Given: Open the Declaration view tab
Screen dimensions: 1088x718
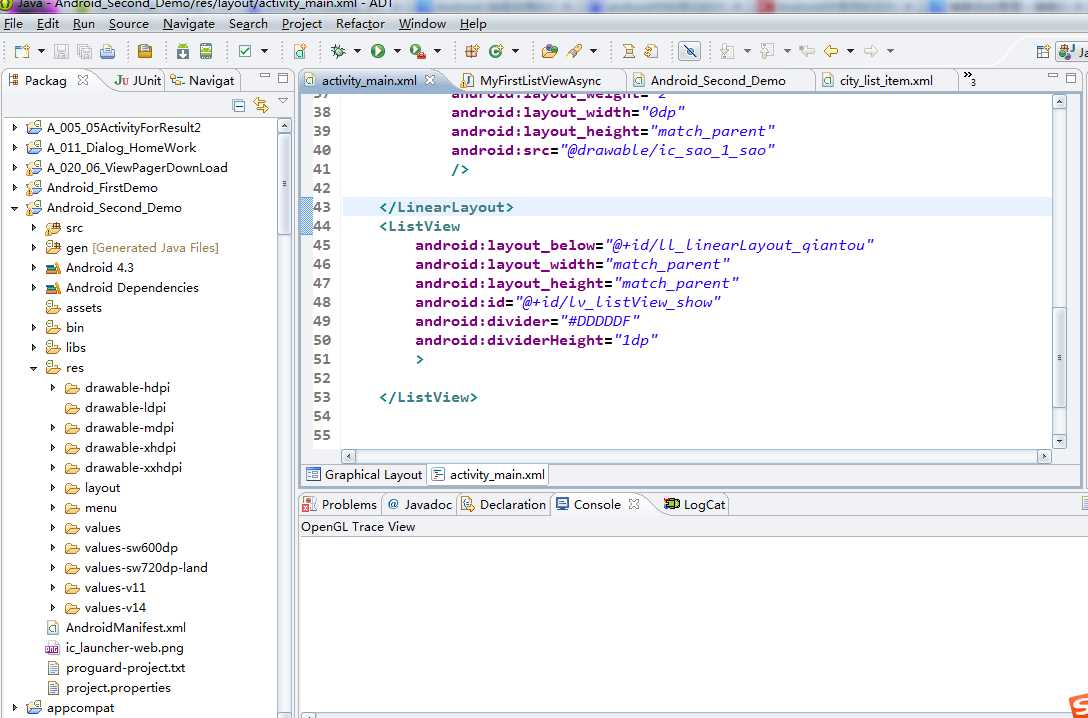Looking at the screenshot, I should click(x=504, y=504).
